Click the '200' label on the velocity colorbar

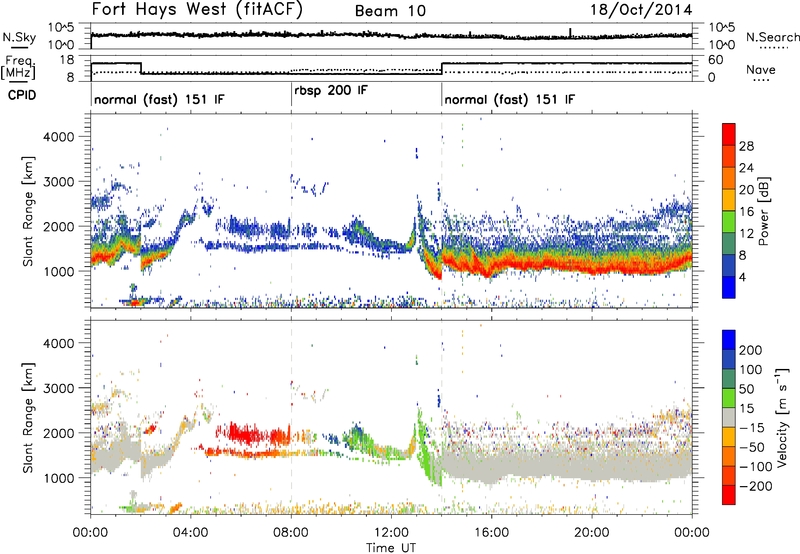[751, 350]
